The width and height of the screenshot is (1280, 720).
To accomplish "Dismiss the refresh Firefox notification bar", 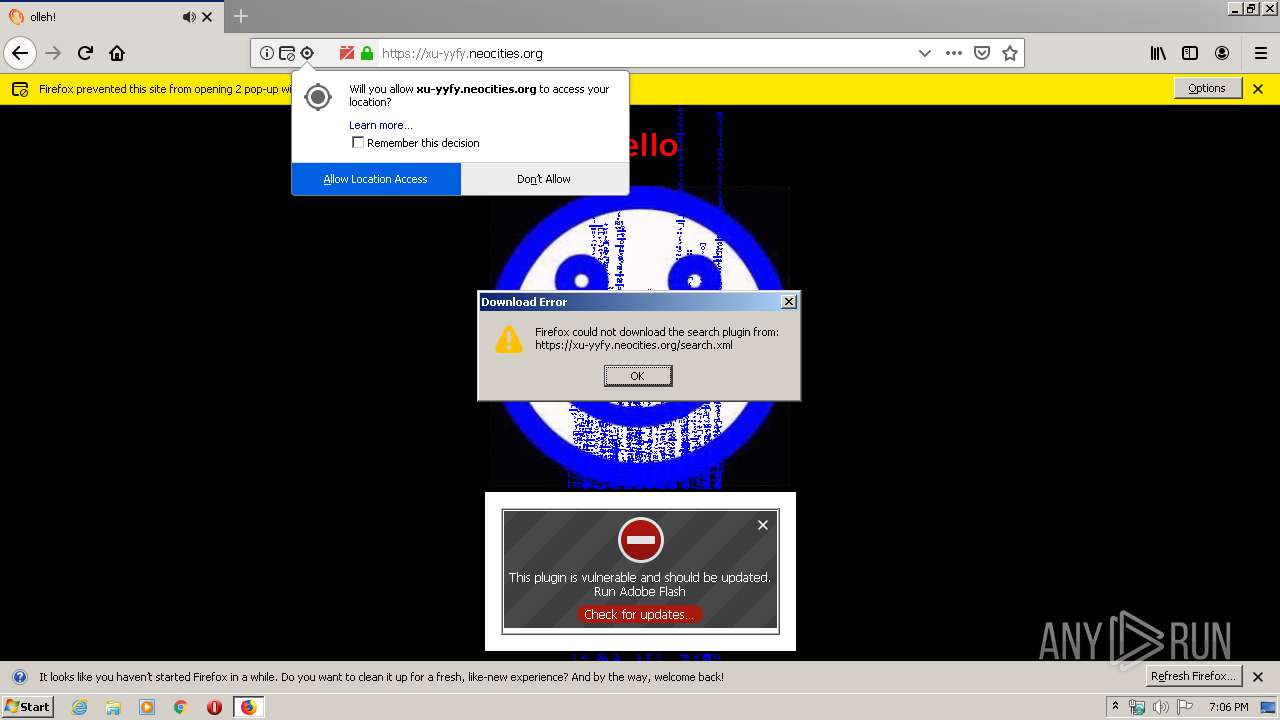I will pos(1258,677).
